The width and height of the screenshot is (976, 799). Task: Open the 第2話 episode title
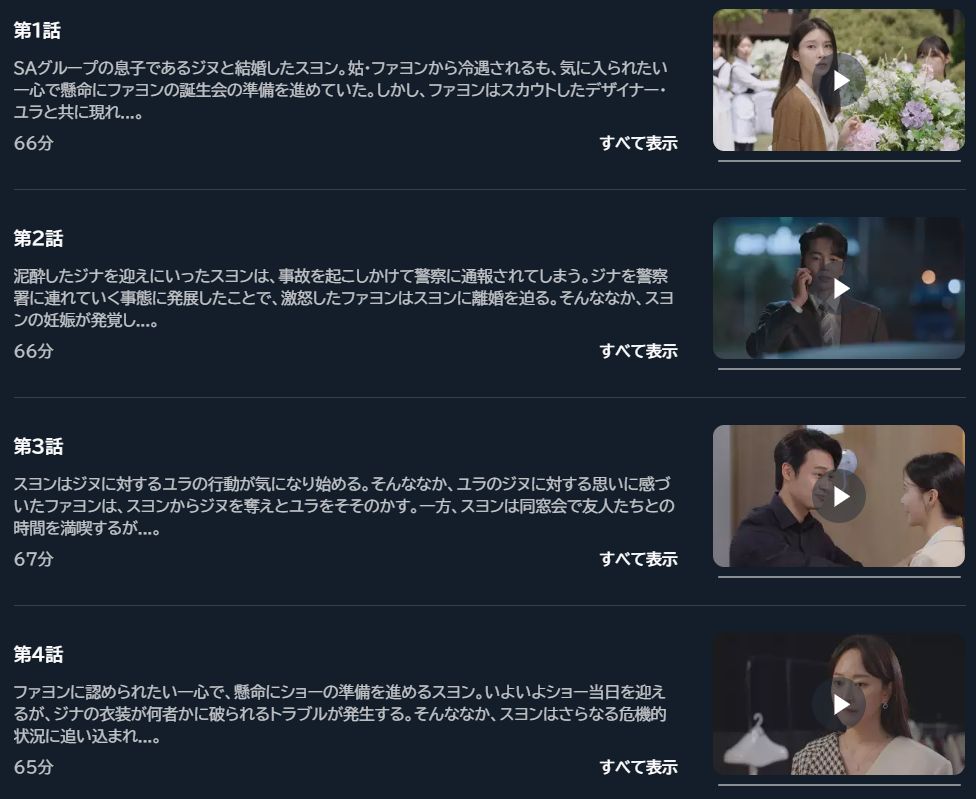pos(38,238)
